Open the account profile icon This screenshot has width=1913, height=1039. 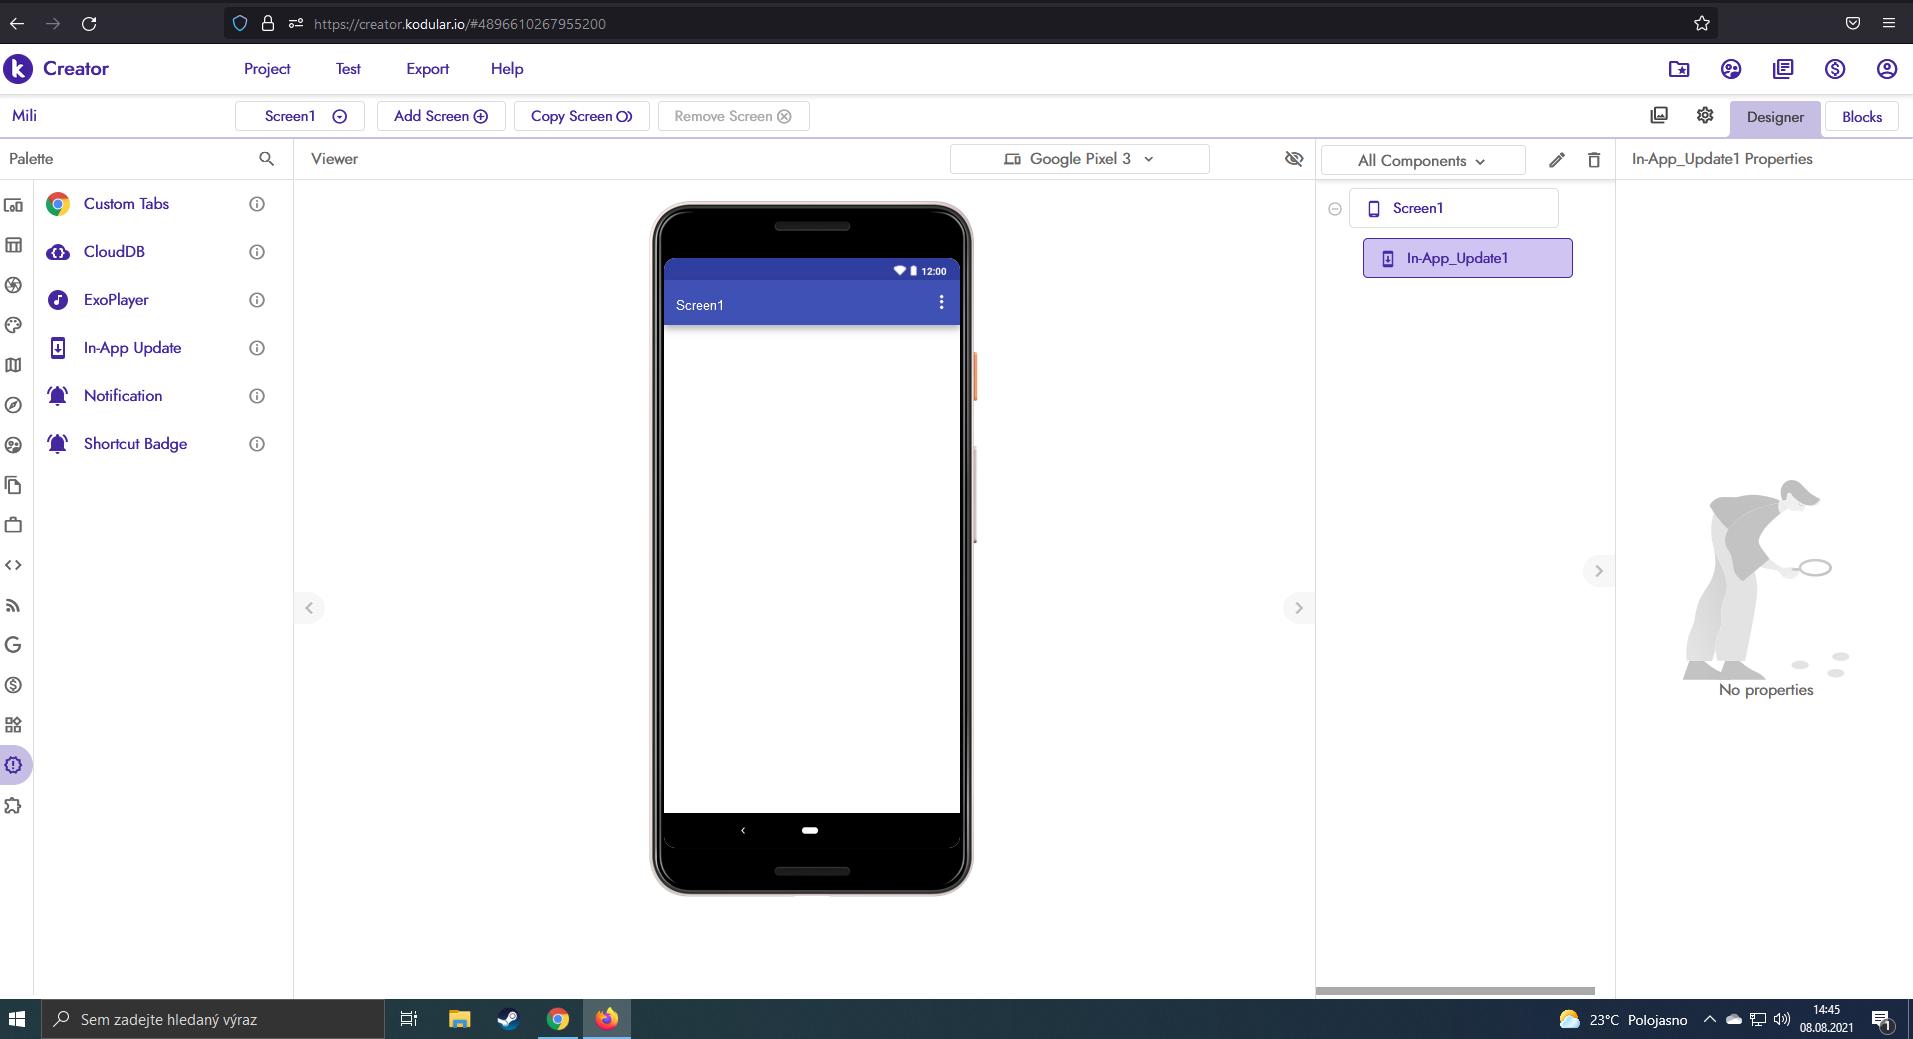click(1887, 69)
